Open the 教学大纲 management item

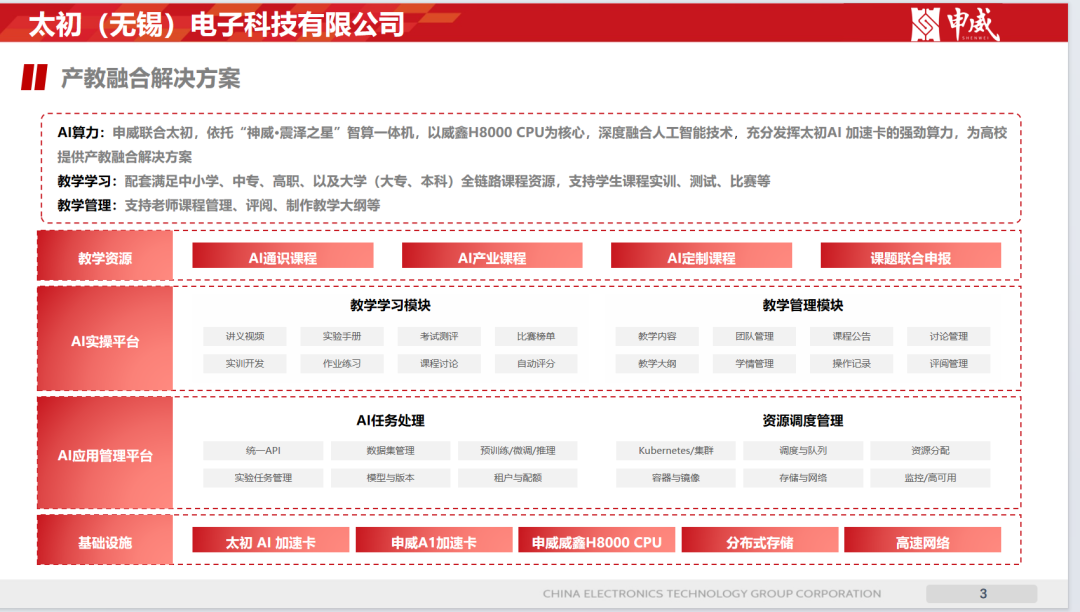click(657, 363)
